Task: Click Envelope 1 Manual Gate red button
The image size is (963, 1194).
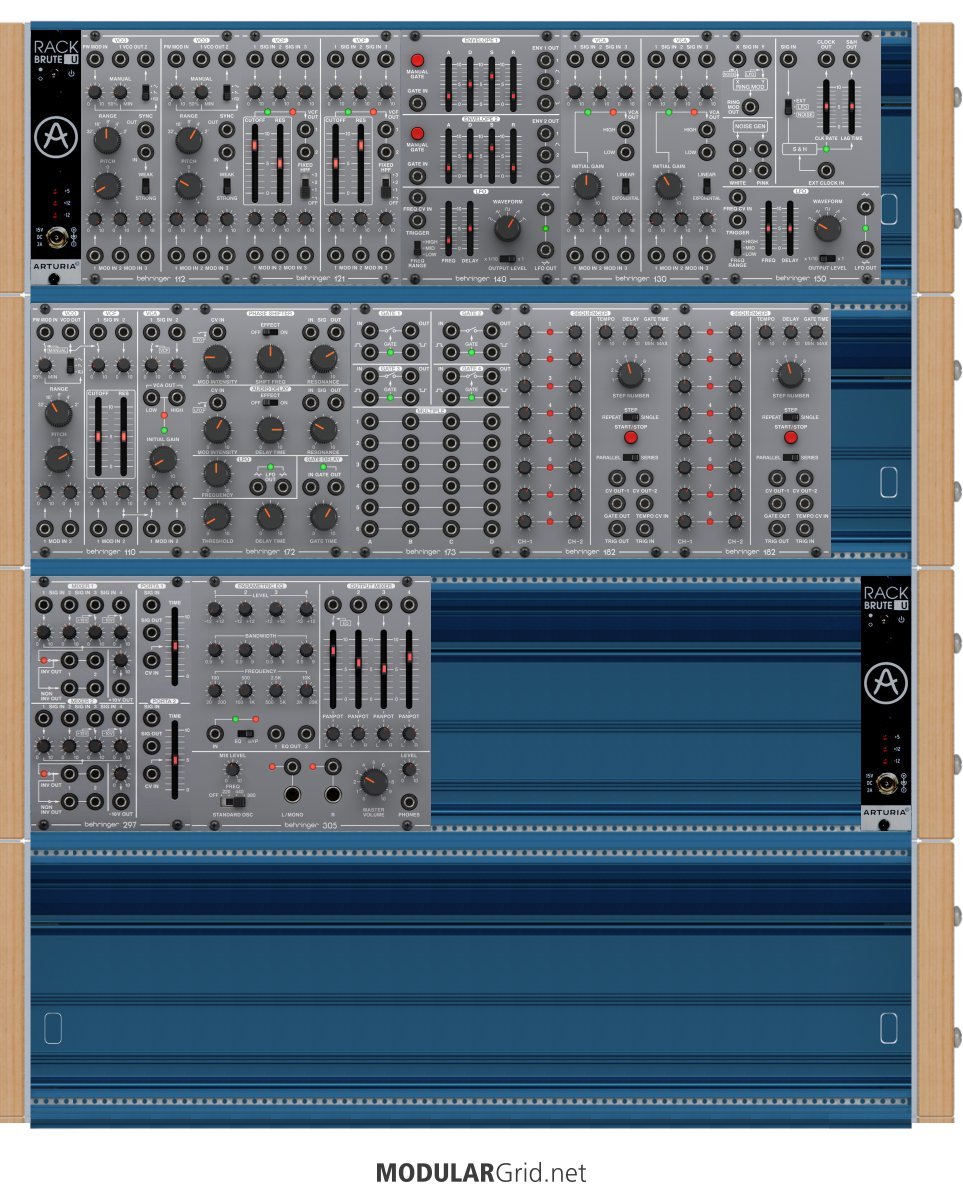Action: (417, 60)
